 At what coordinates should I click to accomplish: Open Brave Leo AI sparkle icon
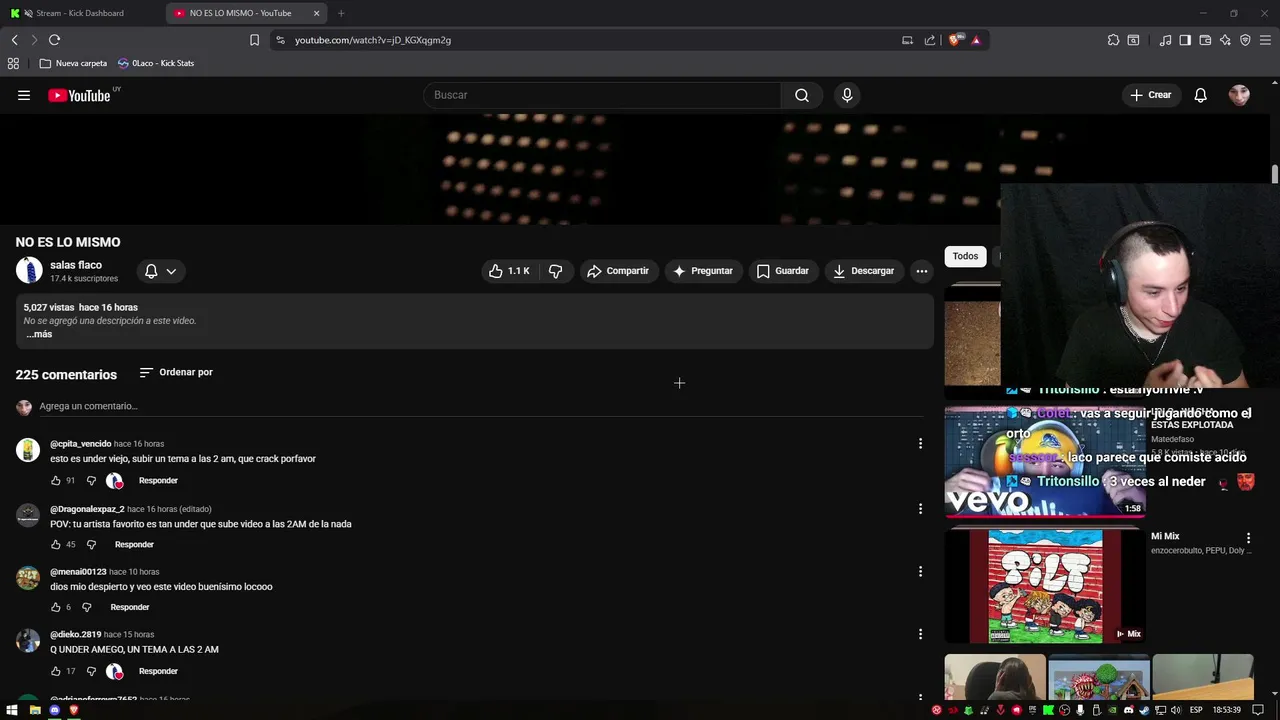[1225, 40]
